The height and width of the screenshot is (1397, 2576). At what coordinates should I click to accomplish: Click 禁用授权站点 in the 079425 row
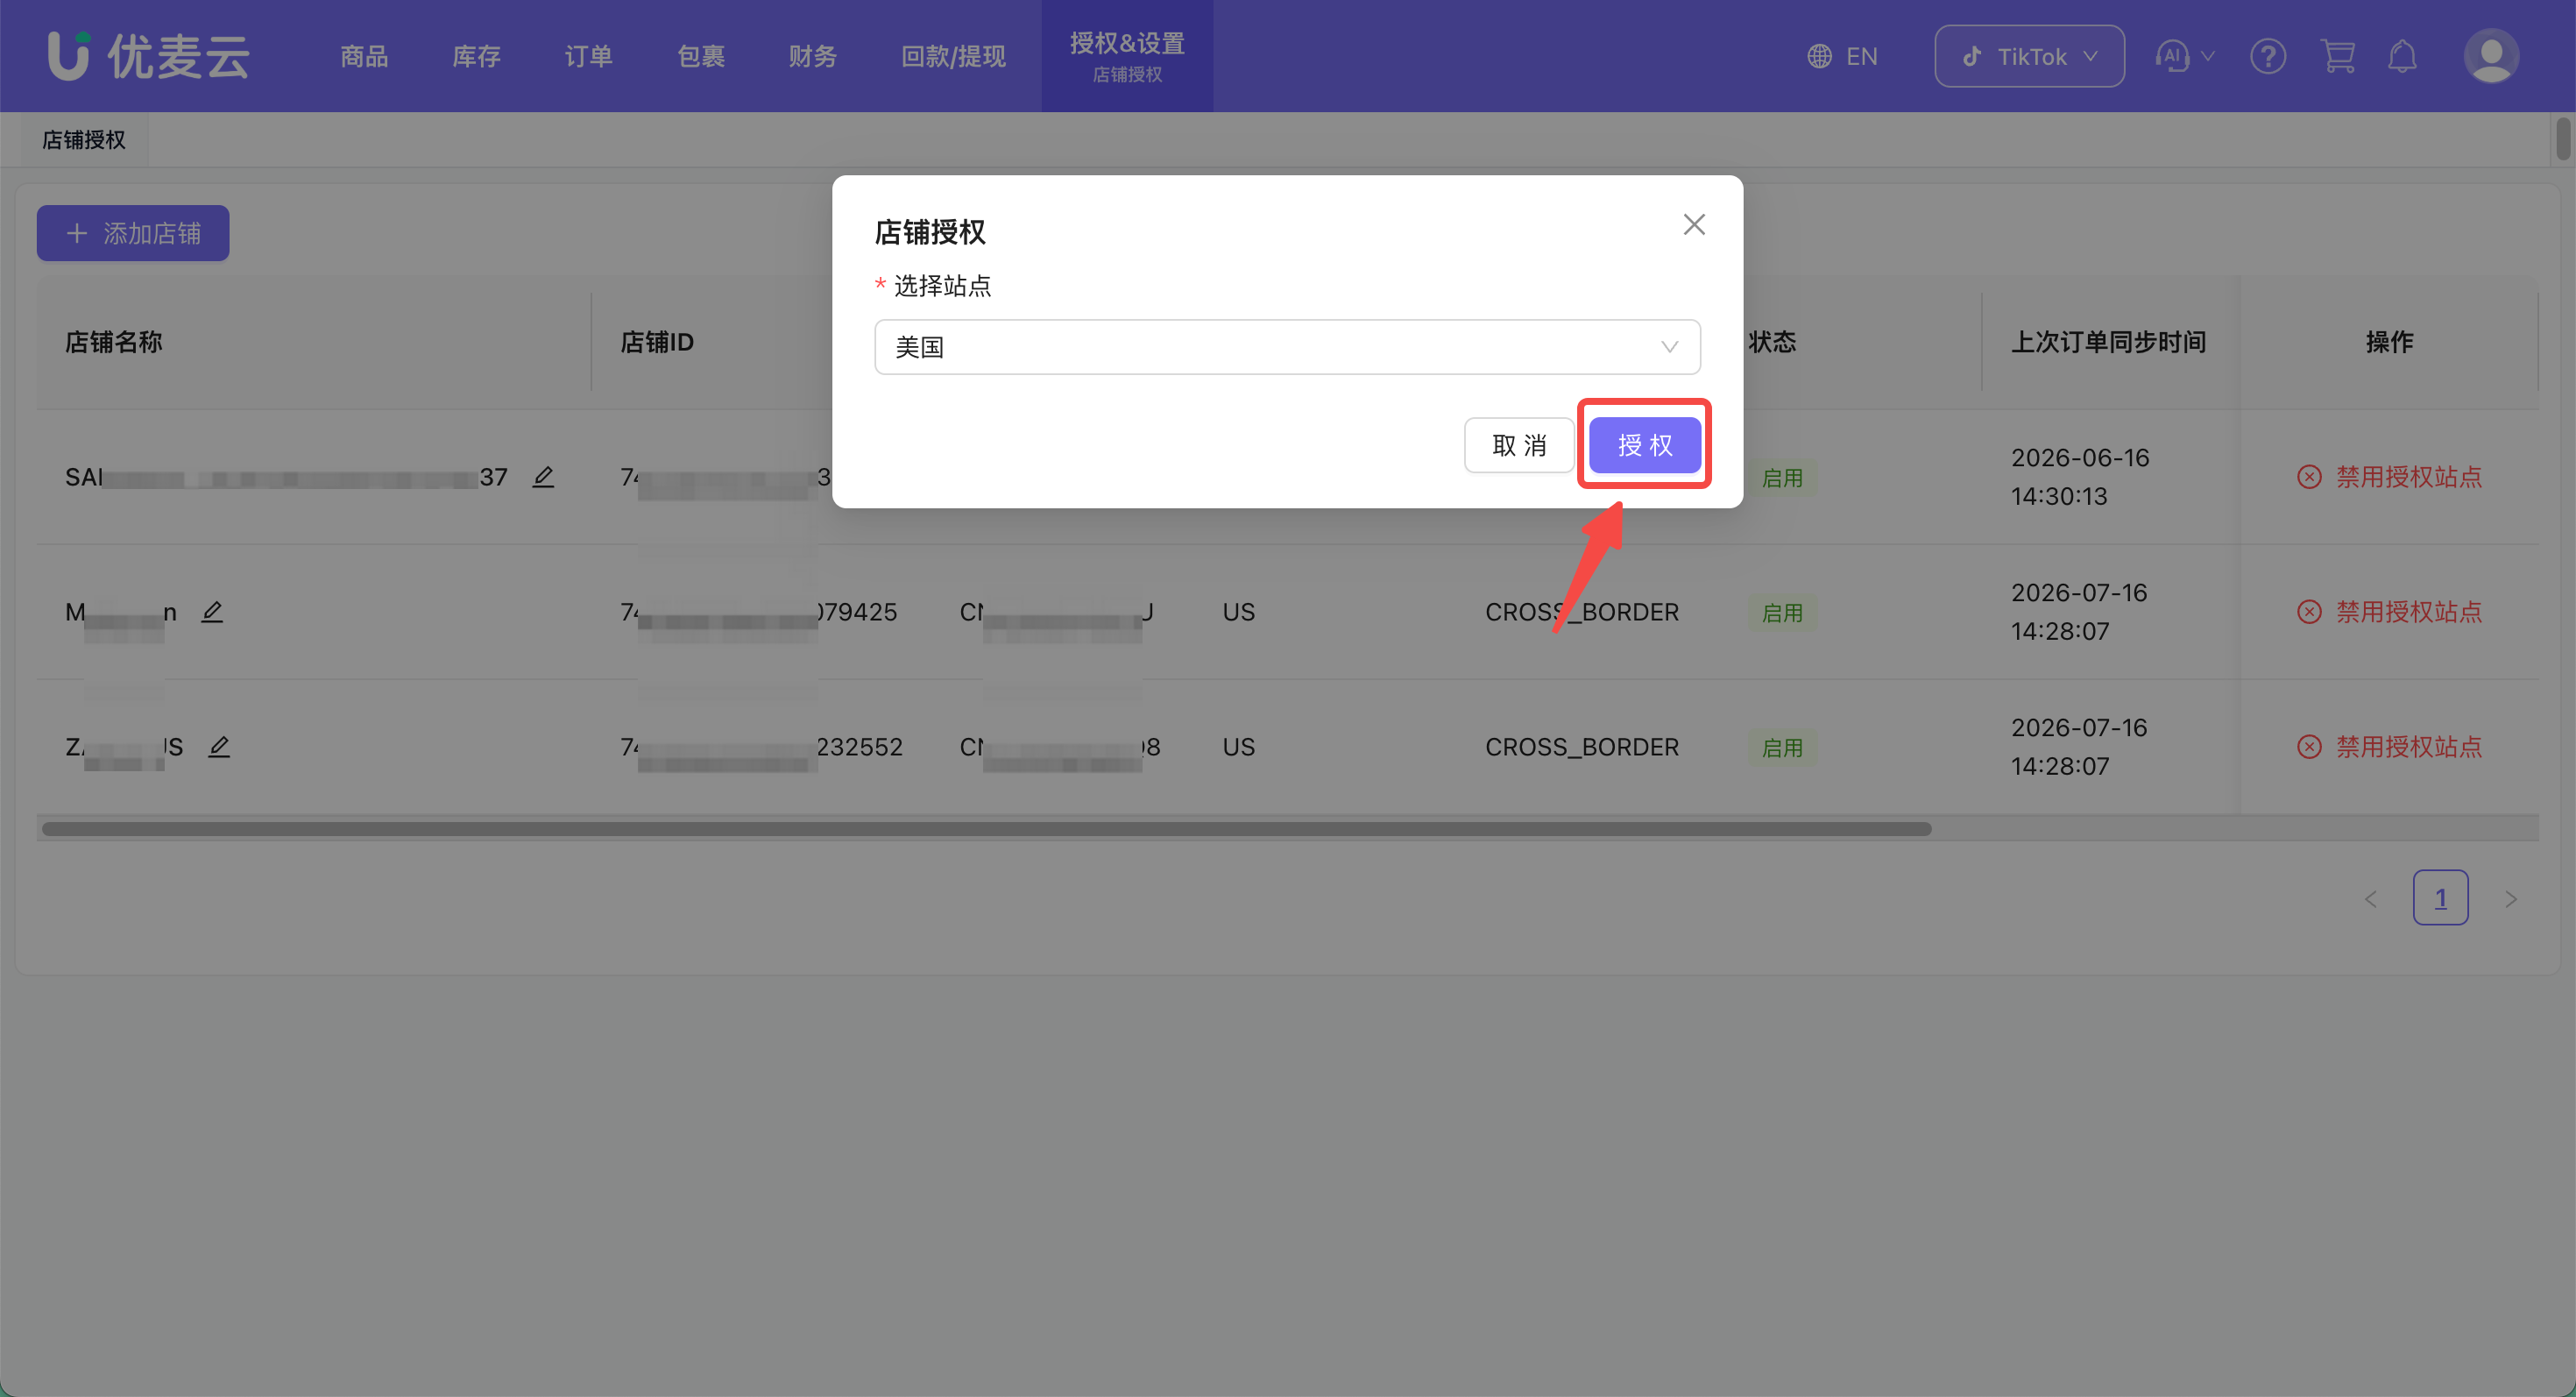click(x=2390, y=612)
